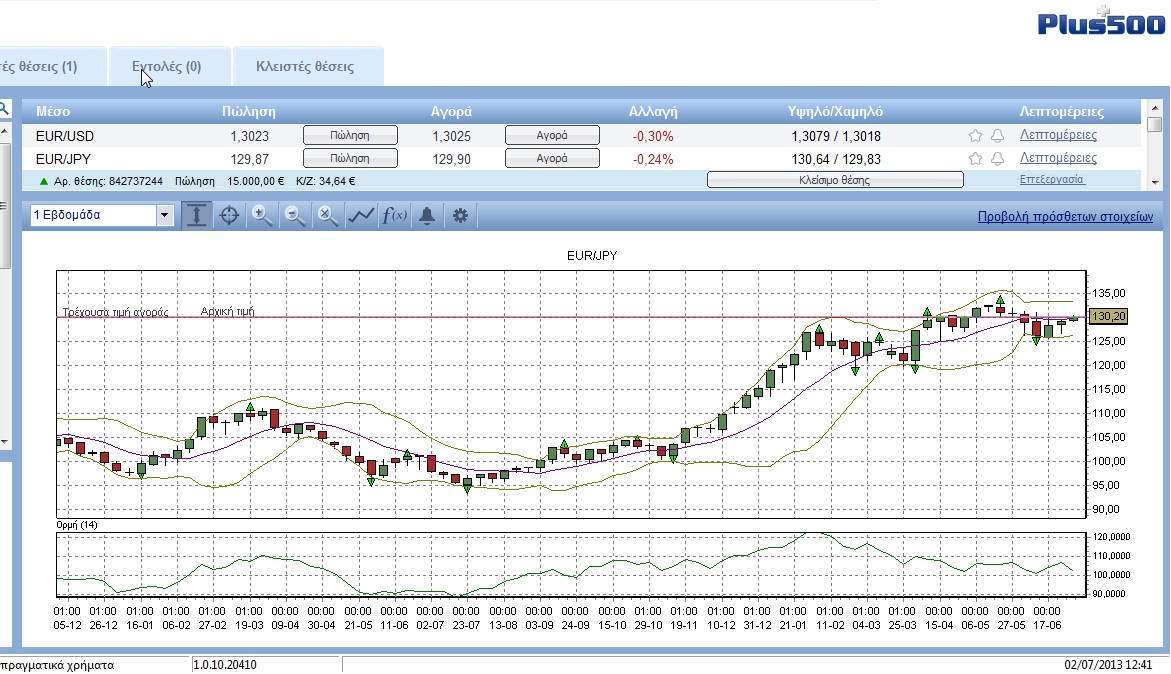Switch chart type using line chart icon
1171x674 pixels.
(x=361, y=216)
